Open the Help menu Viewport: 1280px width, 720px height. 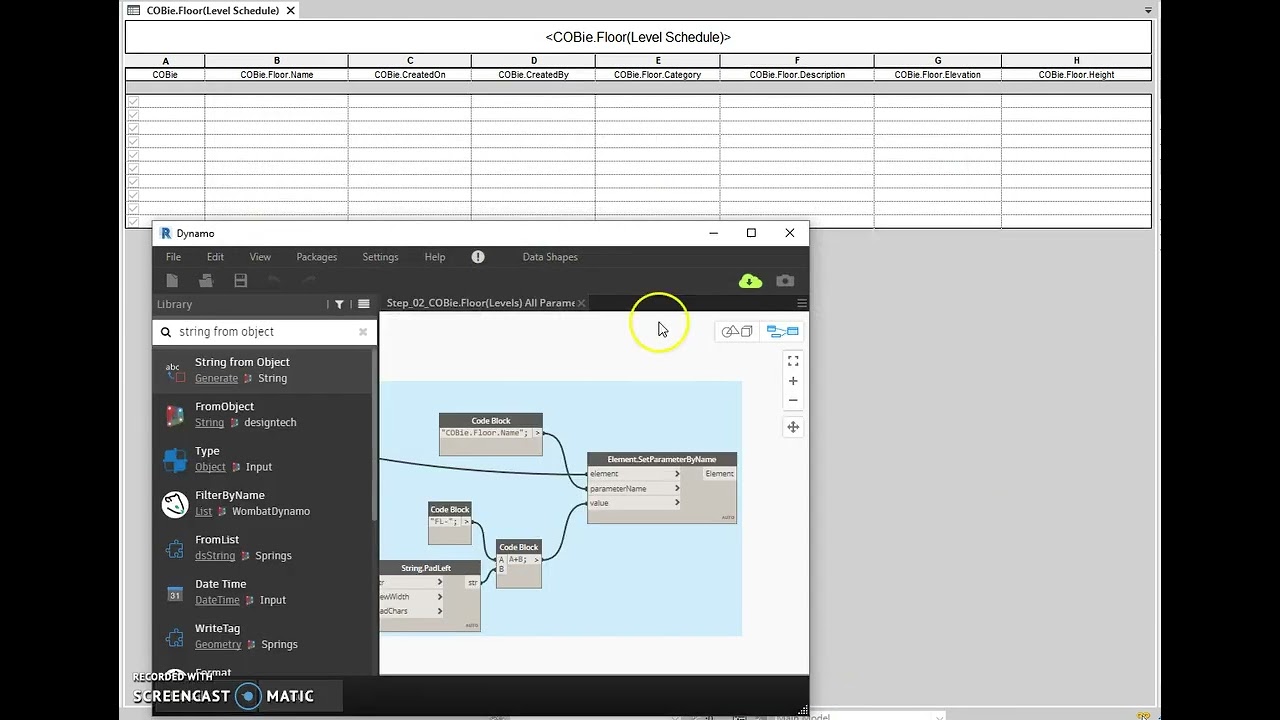[435, 257]
